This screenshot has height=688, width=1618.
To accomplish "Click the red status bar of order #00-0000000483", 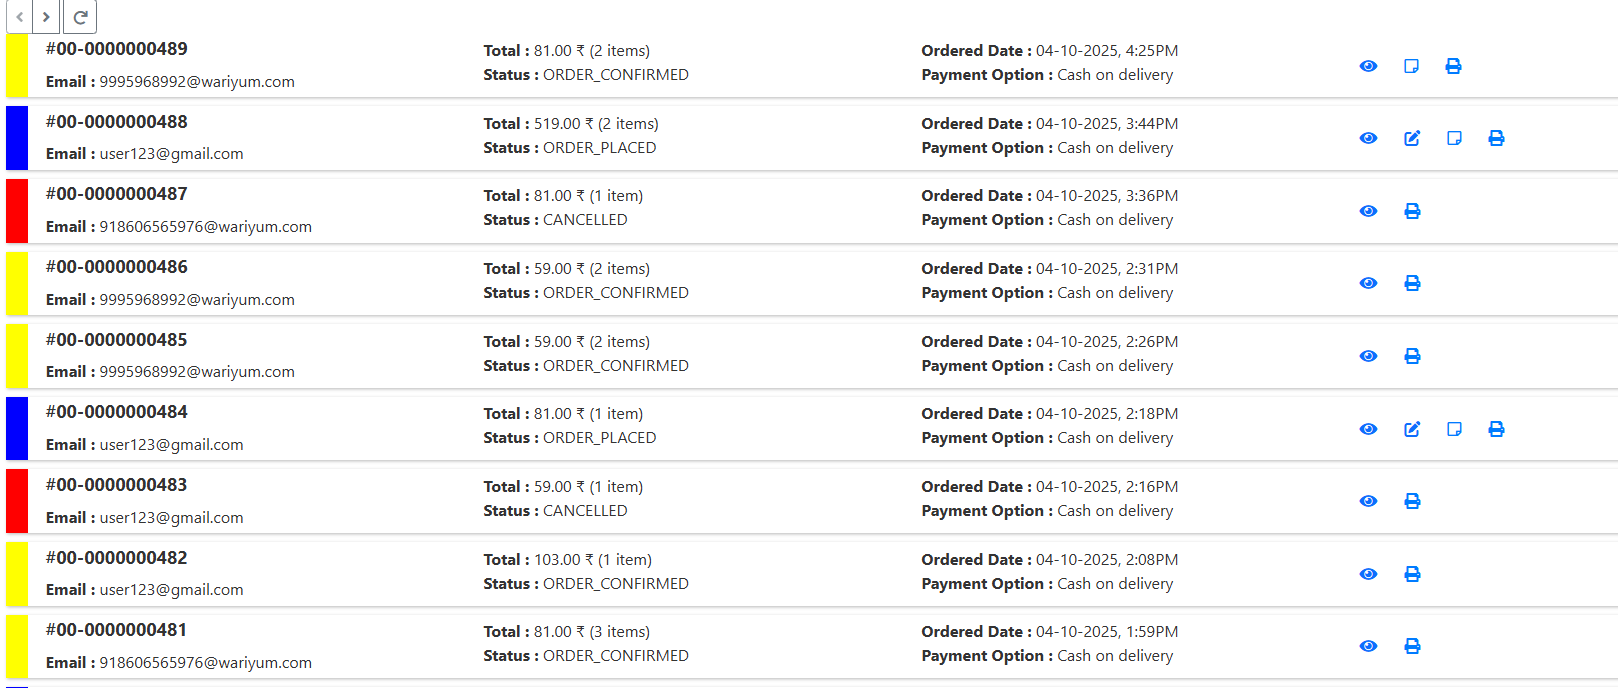I will click(x=17, y=501).
